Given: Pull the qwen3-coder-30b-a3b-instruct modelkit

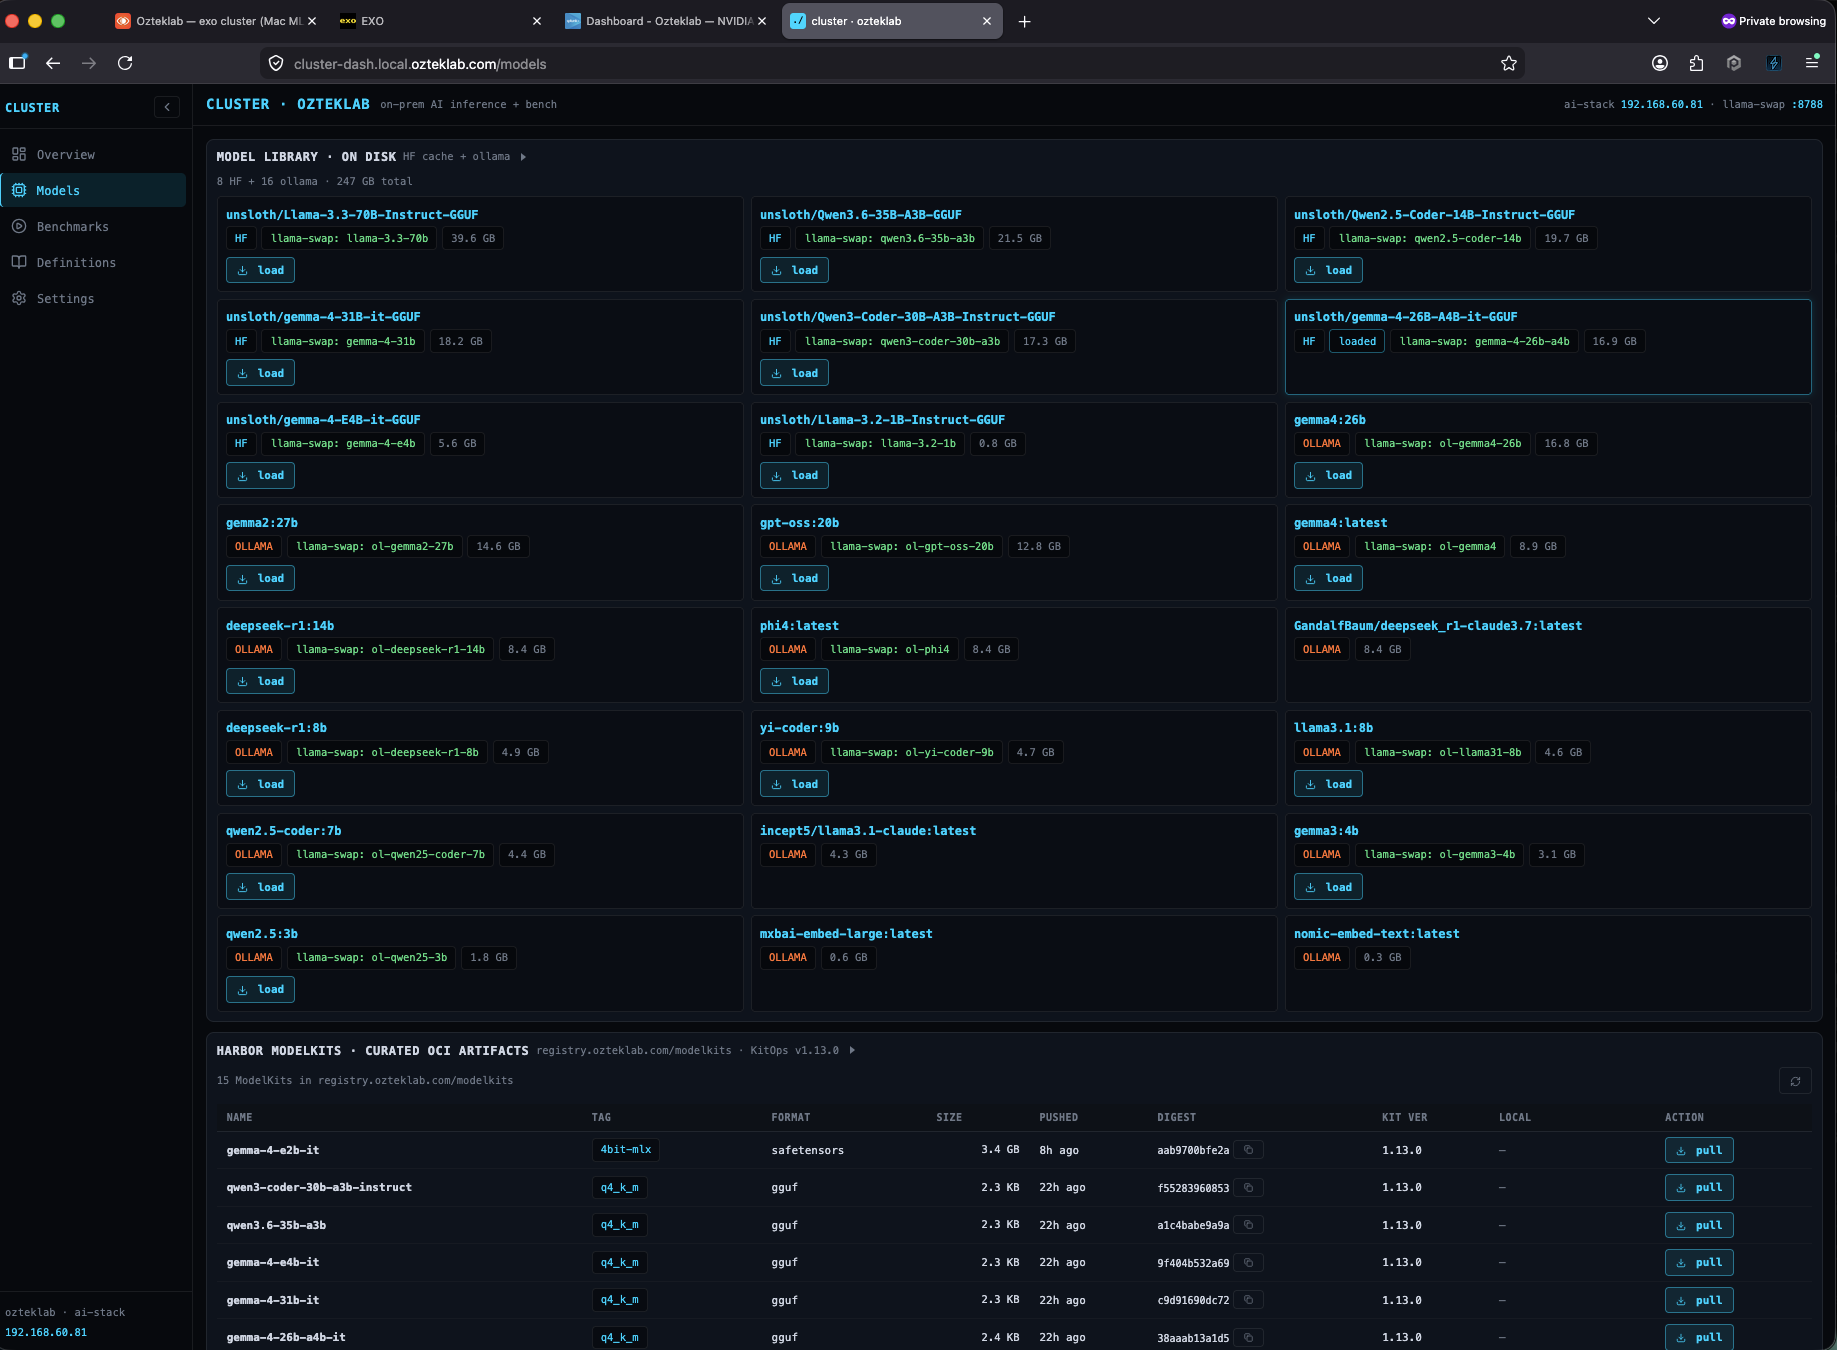Looking at the screenshot, I should 1698,1188.
